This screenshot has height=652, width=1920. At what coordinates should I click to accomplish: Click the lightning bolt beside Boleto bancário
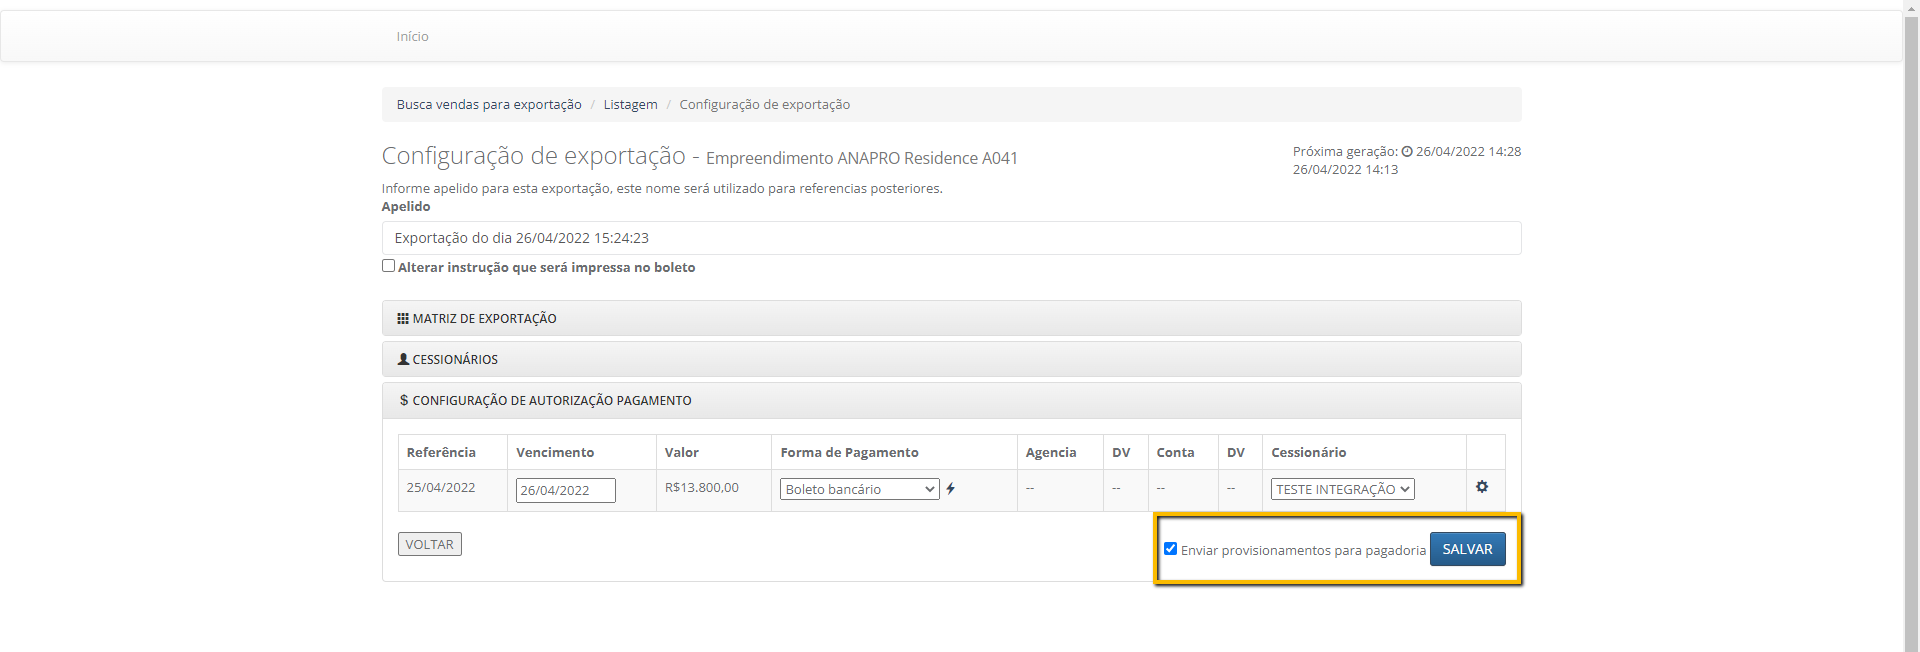[x=950, y=489]
